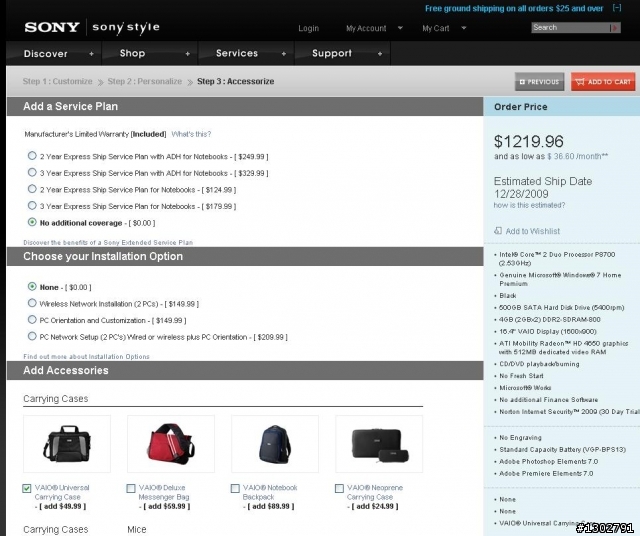Collapse the free shipping banner bracket

(x=617, y=8)
